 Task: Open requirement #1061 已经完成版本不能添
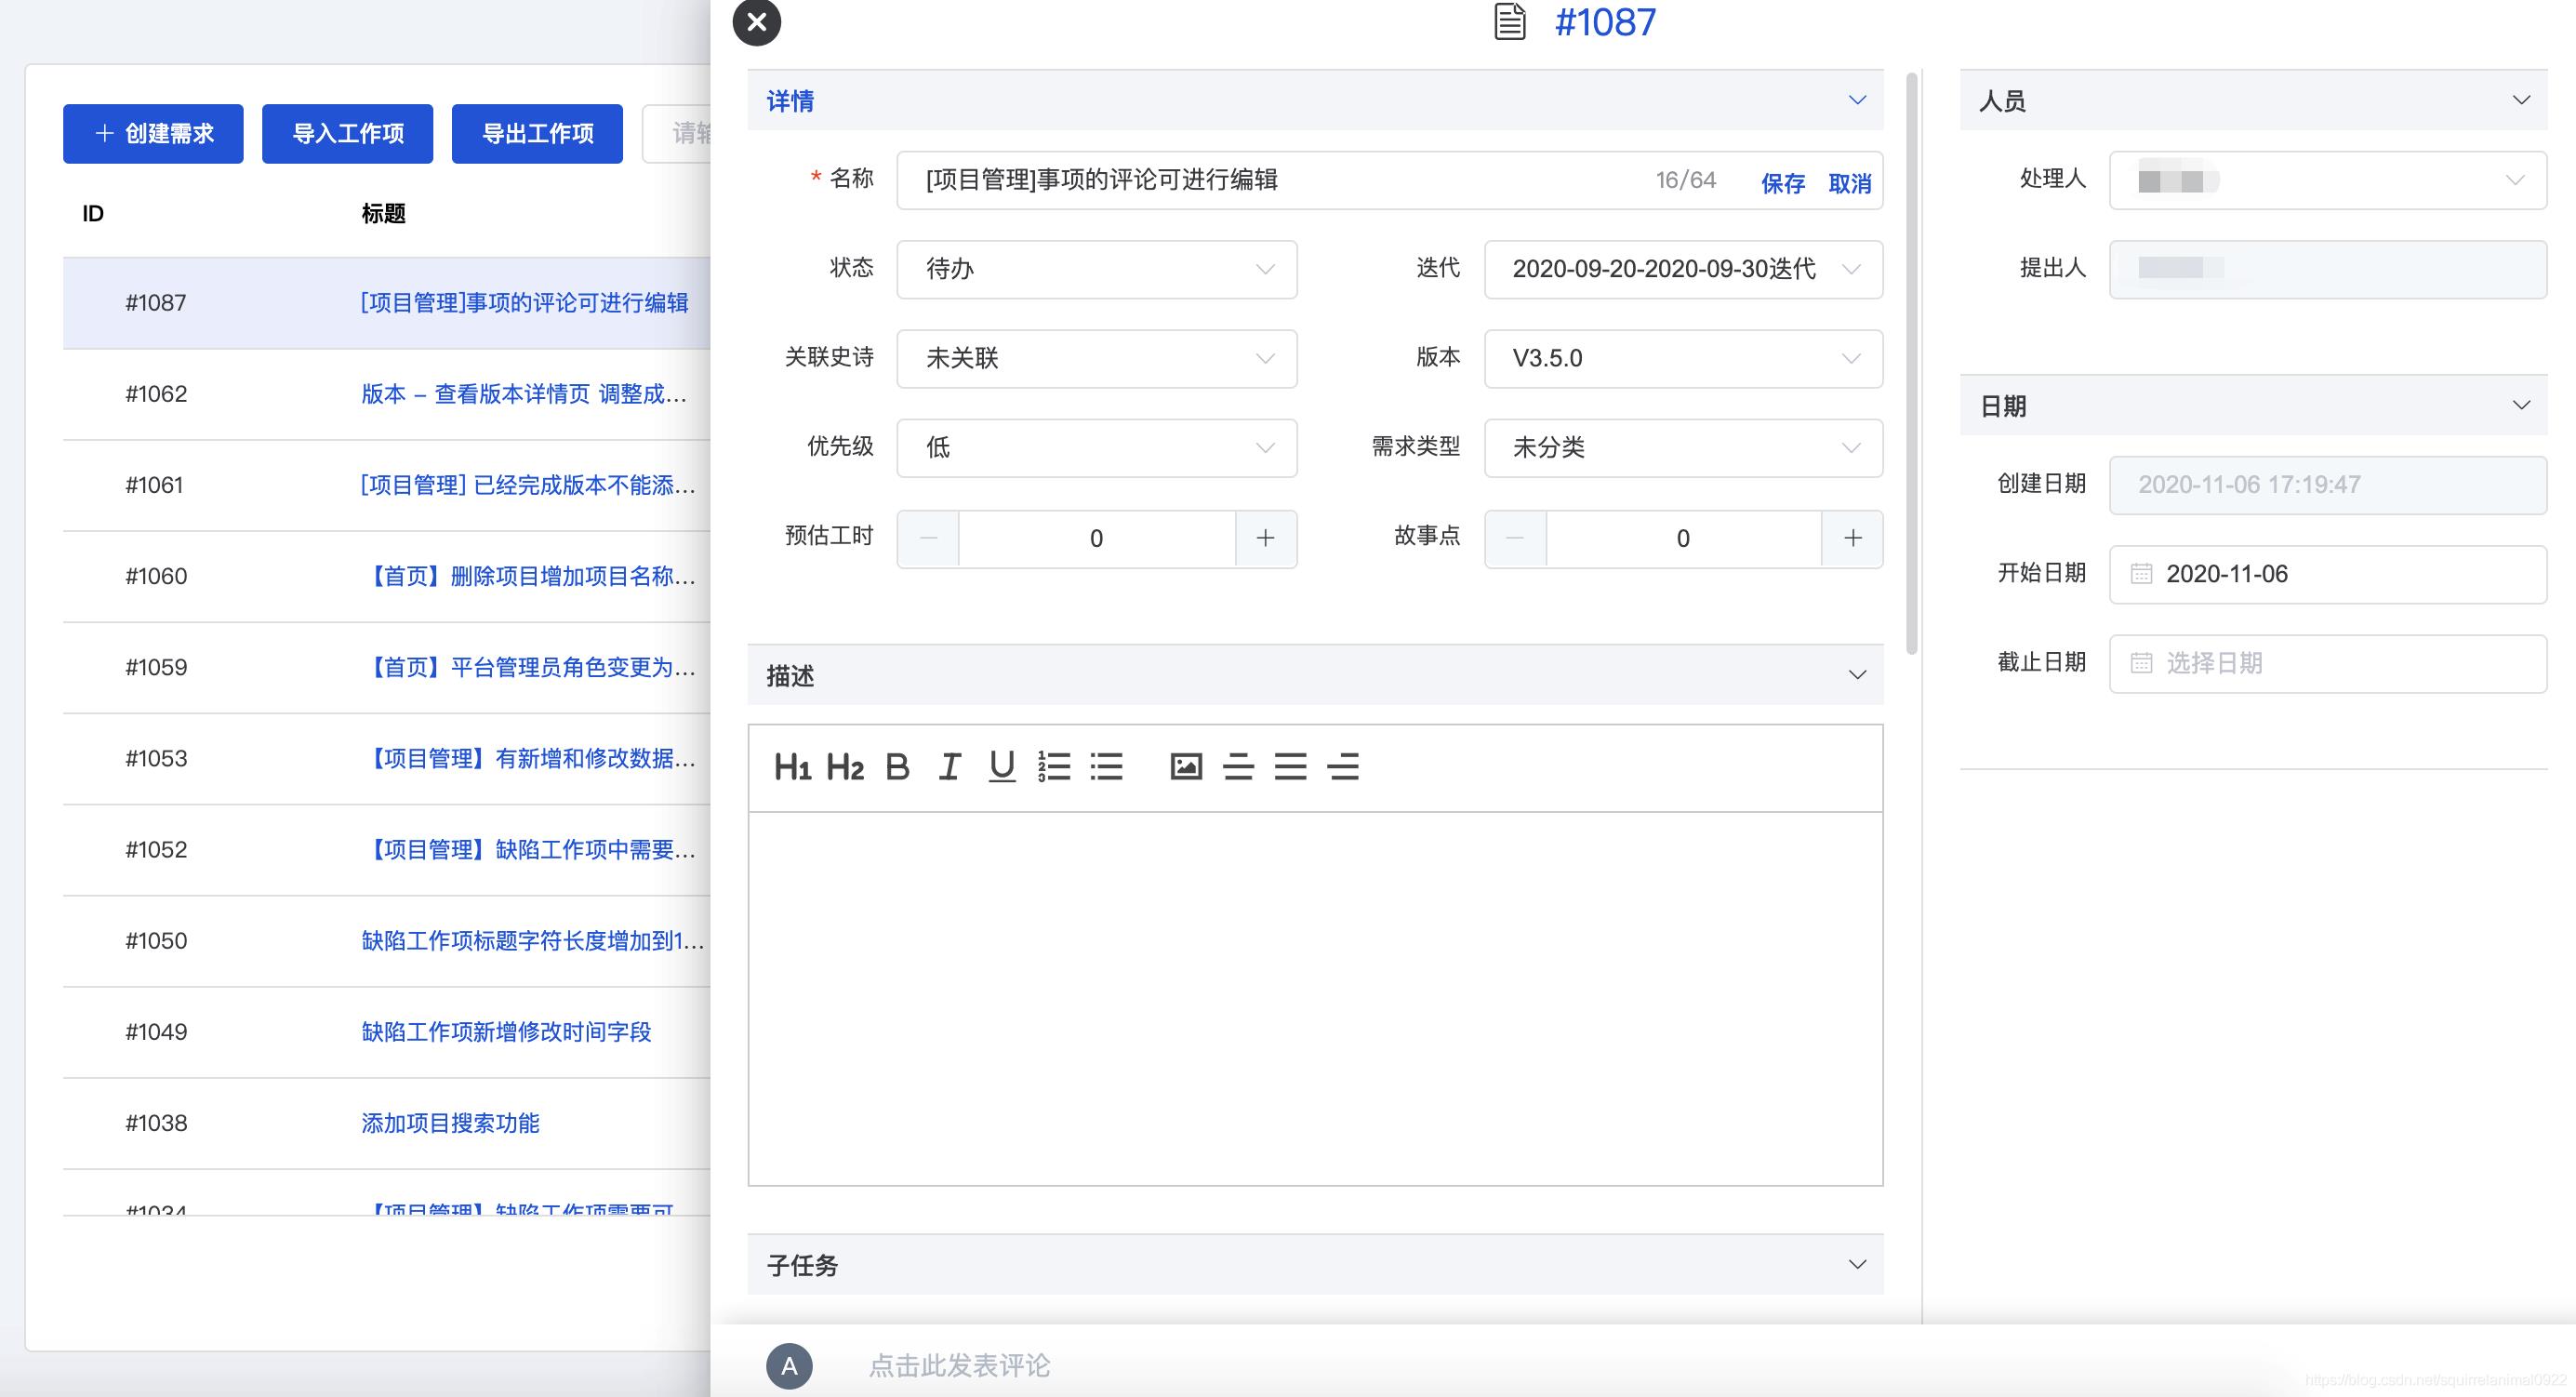527,485
